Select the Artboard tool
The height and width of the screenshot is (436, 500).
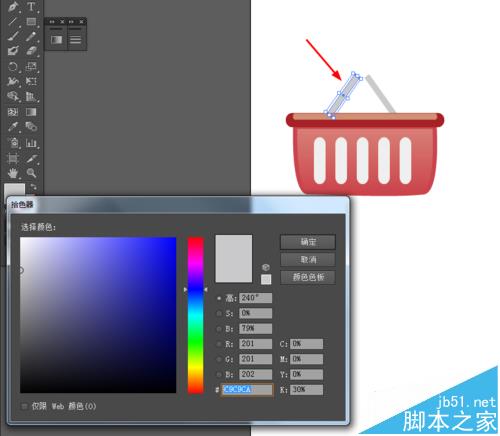coord(13,158)
